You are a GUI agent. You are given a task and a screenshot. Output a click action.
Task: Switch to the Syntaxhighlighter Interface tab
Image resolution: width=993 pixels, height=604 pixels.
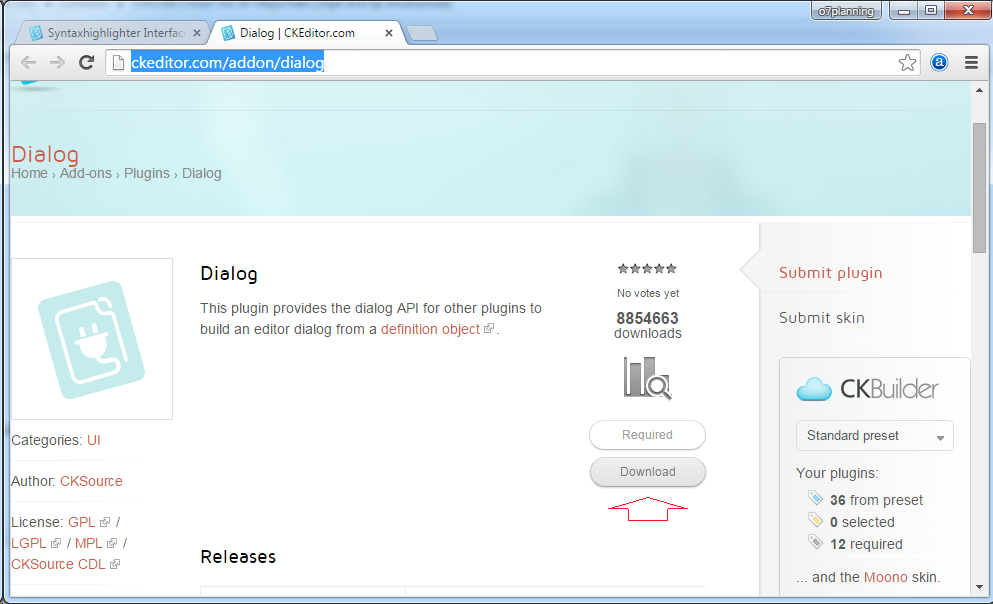point(114,33)
